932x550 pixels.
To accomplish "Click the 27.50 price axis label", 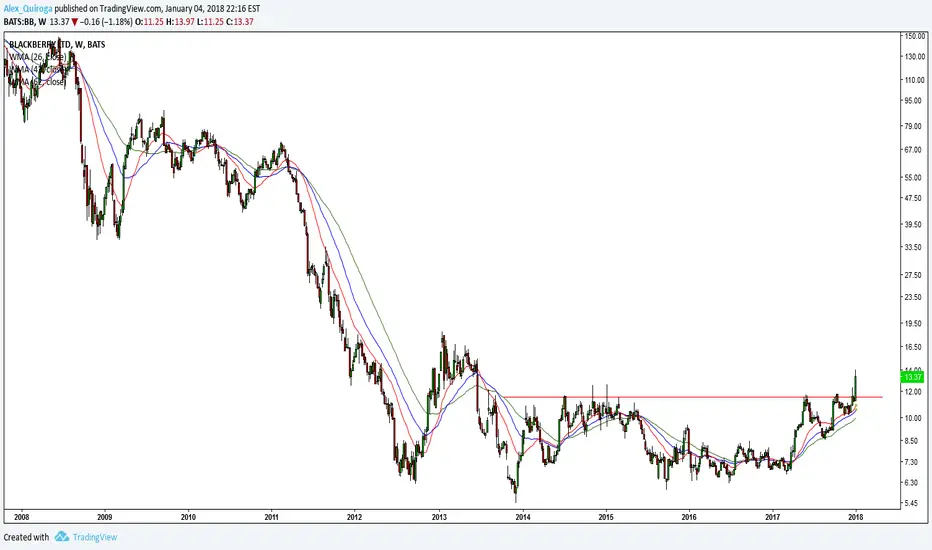I will [x=913, y=275].
